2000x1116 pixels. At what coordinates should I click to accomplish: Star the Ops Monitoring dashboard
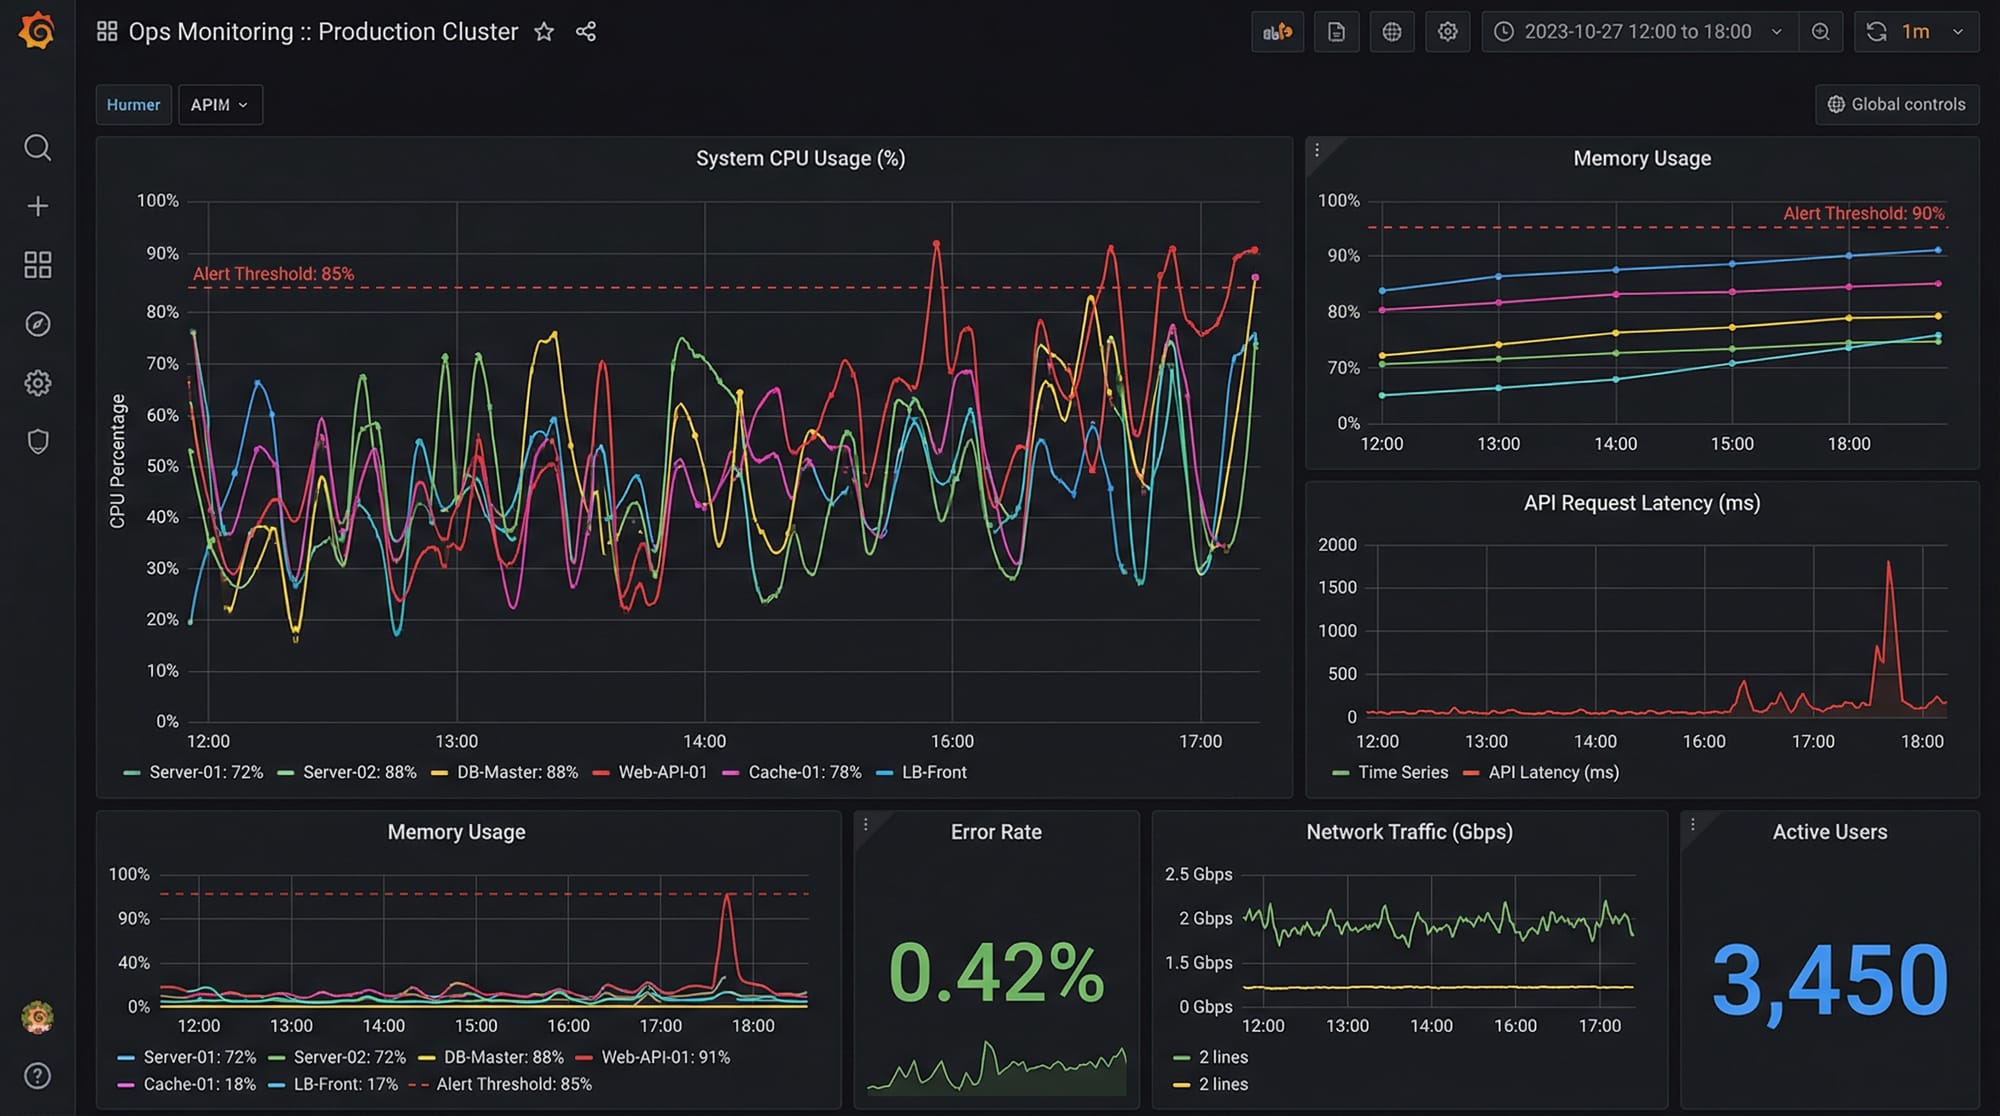pyautogui.click(x=544, y=32)
